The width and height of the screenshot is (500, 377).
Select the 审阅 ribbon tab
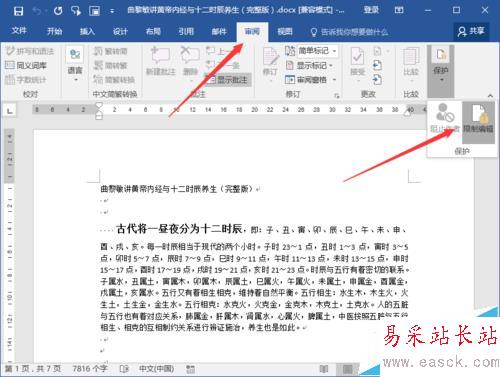(252, 32)
